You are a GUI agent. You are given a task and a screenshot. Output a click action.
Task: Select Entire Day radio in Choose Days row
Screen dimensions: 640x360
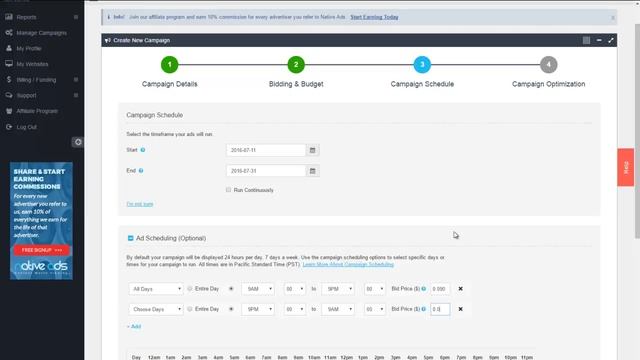point(190,309)
